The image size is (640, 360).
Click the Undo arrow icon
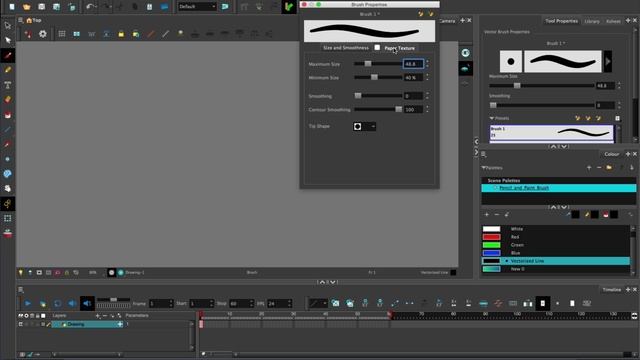89,7
